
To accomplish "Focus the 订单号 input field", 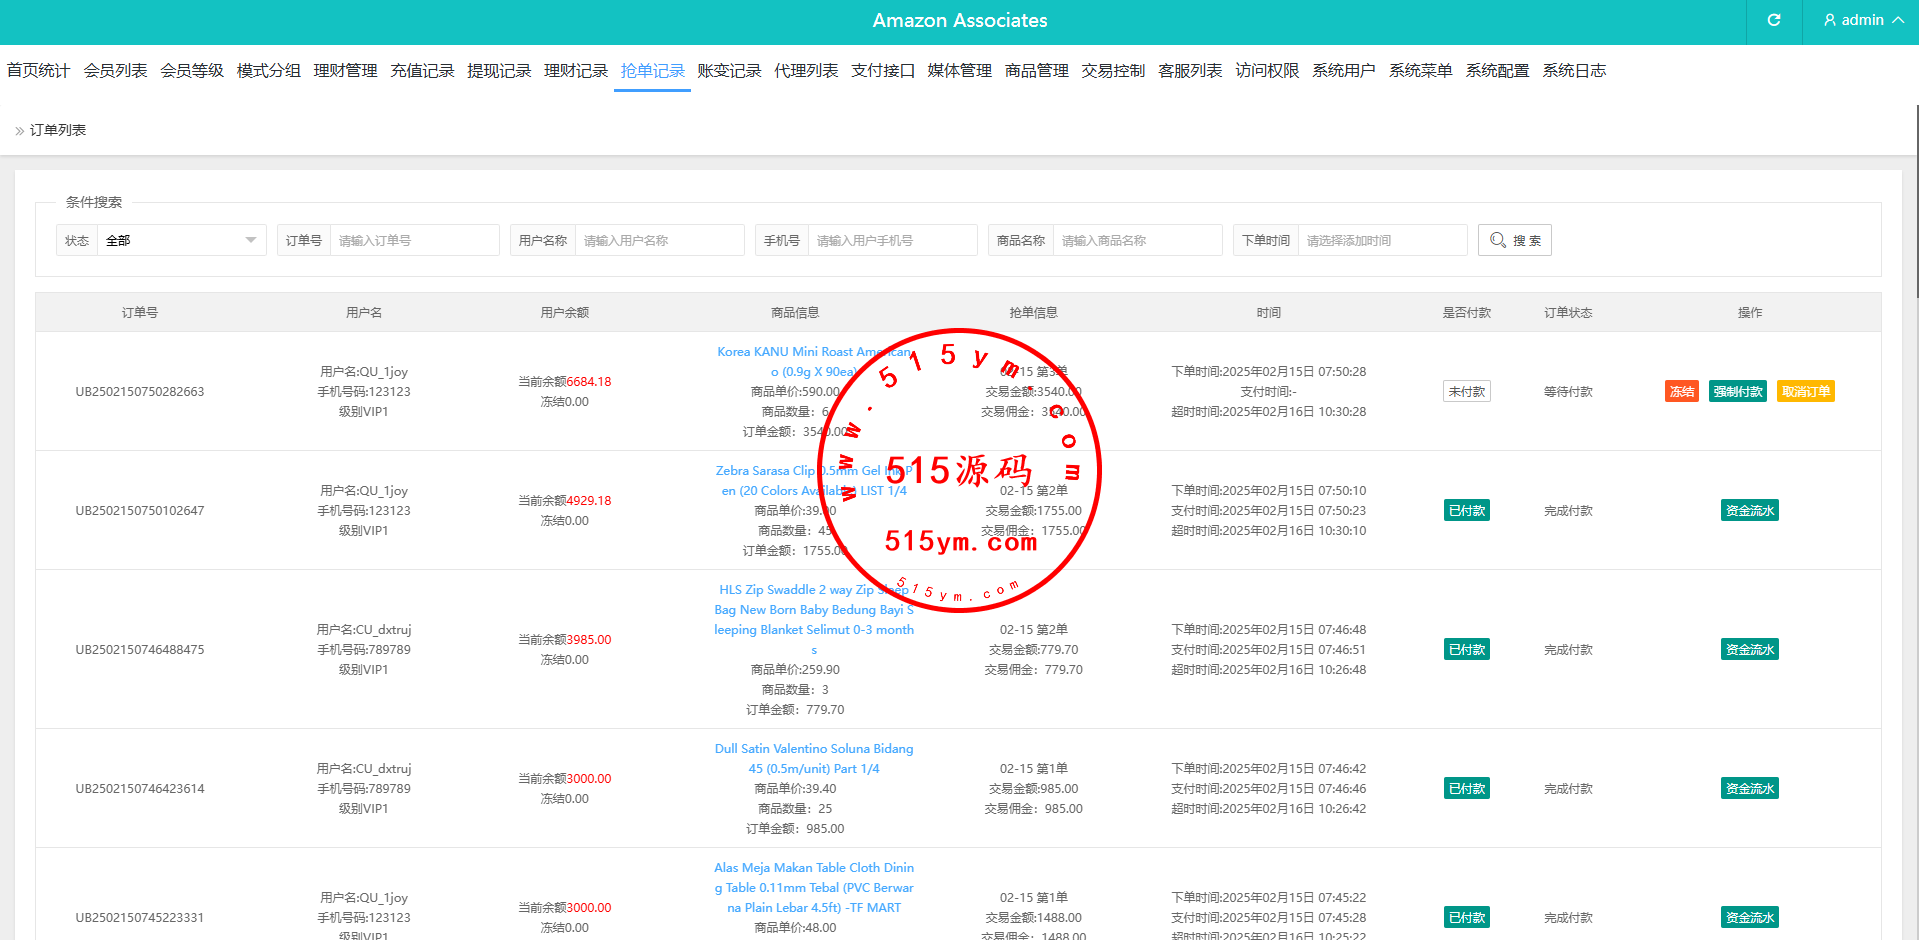I will coord(413,240).
